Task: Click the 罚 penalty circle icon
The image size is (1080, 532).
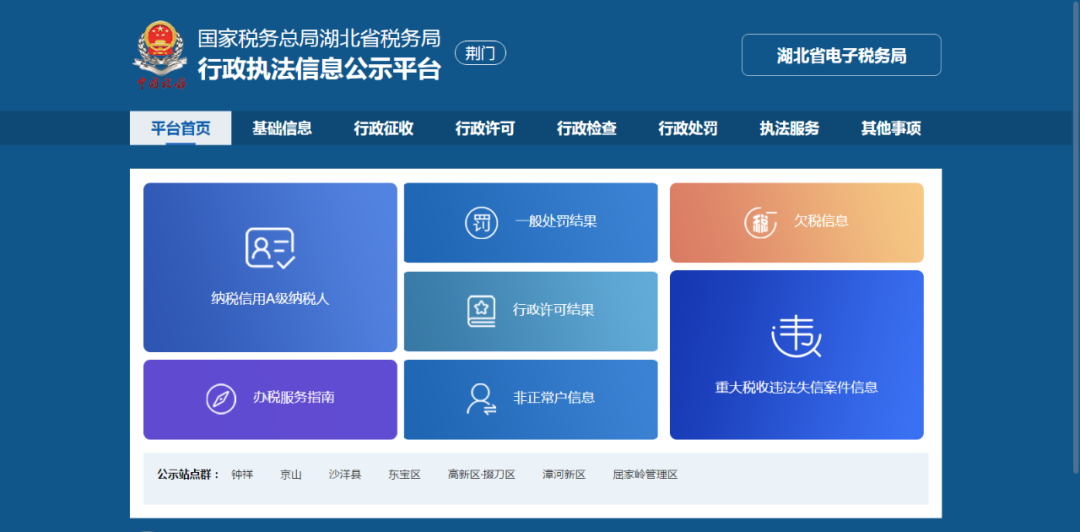Action: 481,223
